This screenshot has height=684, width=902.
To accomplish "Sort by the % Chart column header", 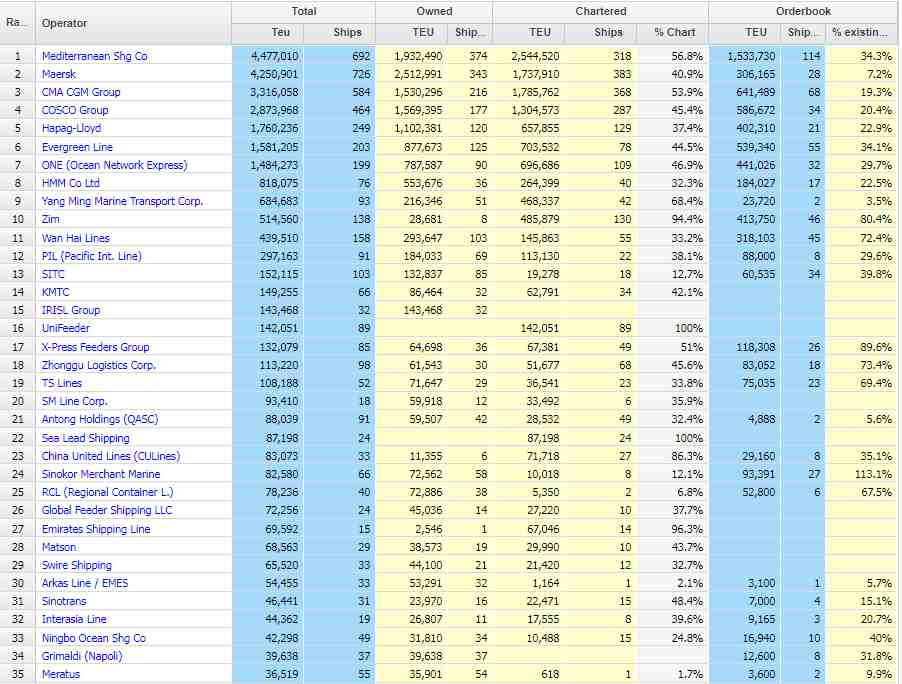I will click(672, 33).
